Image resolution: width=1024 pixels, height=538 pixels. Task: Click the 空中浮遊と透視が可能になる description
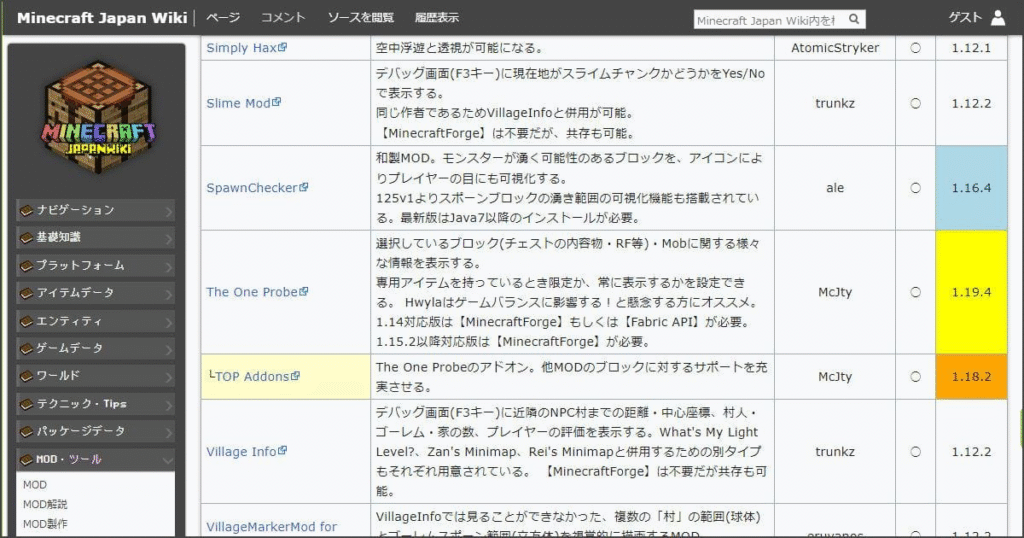point(459,48)
